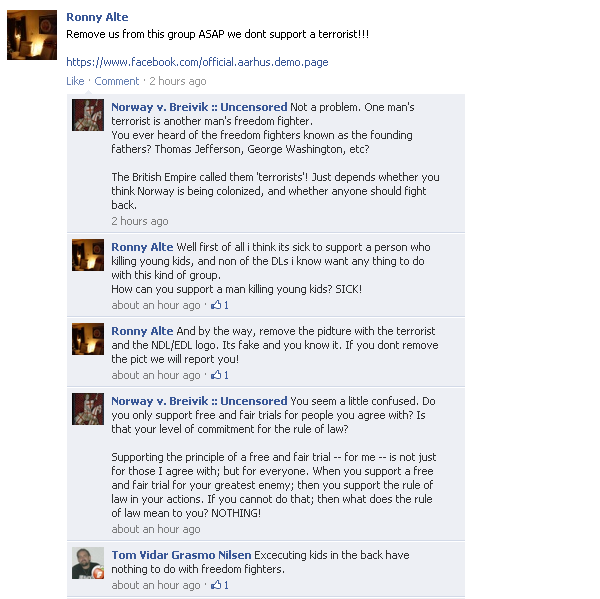Click thumbs-up icon on Tom Vidar's comment

pos(216,584)
